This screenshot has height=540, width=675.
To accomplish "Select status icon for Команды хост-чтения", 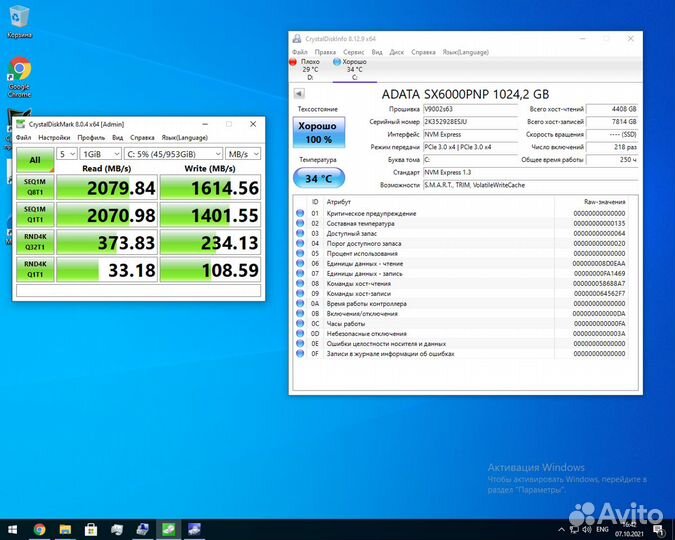I will [300, 283].
